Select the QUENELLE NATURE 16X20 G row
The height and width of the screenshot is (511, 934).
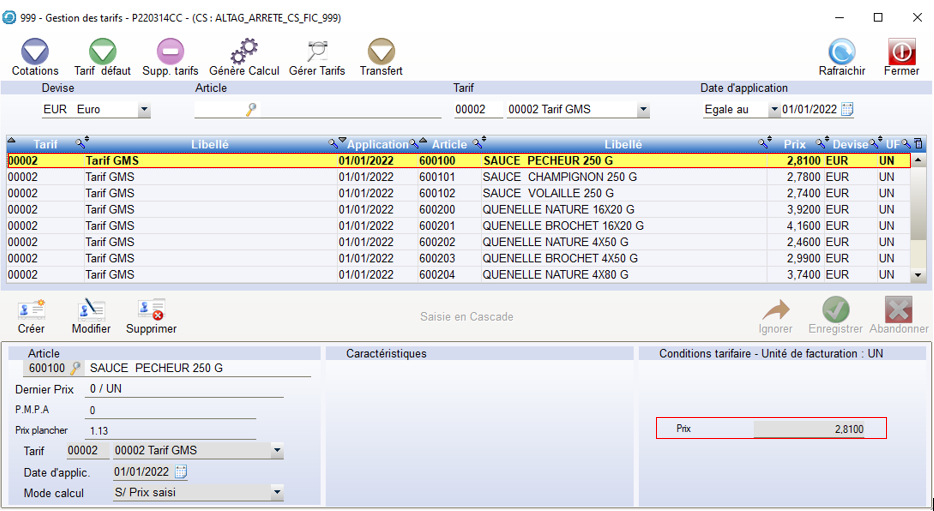pyautogui.click(x=558, y=210)
